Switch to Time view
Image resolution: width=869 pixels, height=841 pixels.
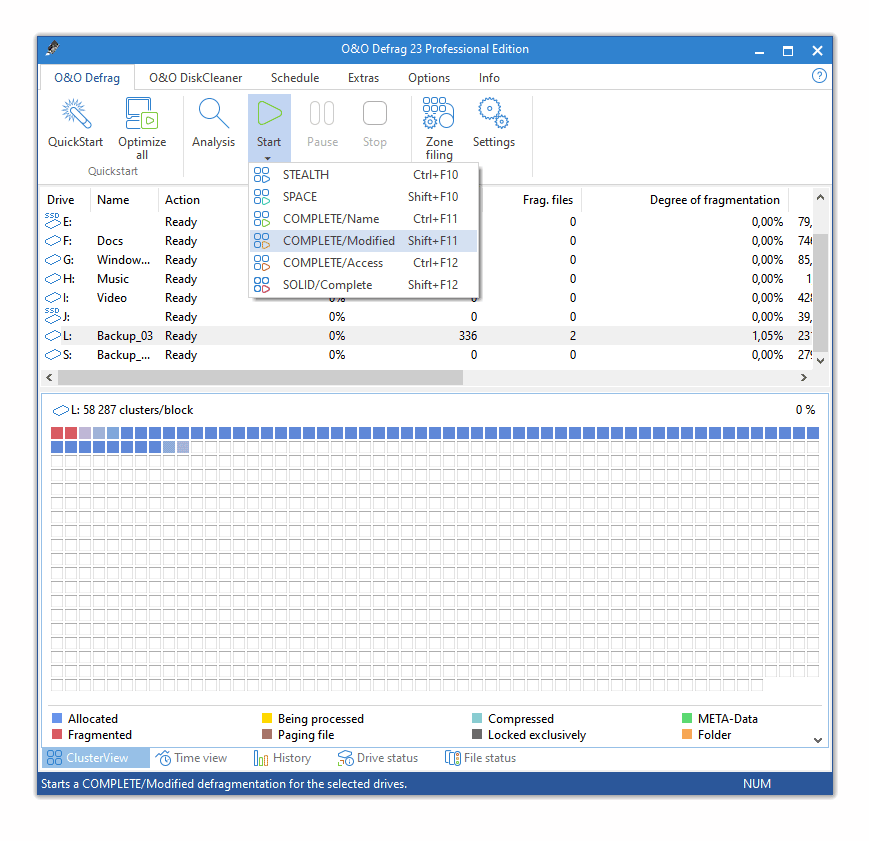point(191,758)
